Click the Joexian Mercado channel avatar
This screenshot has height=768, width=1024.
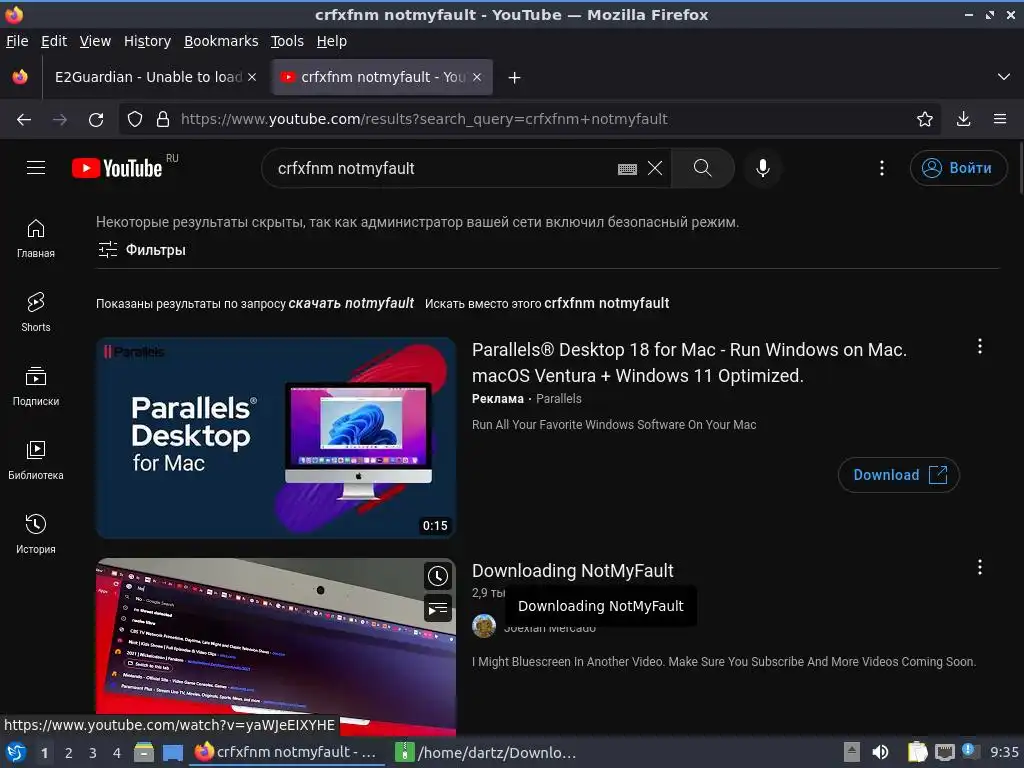(x=484, y=626)
